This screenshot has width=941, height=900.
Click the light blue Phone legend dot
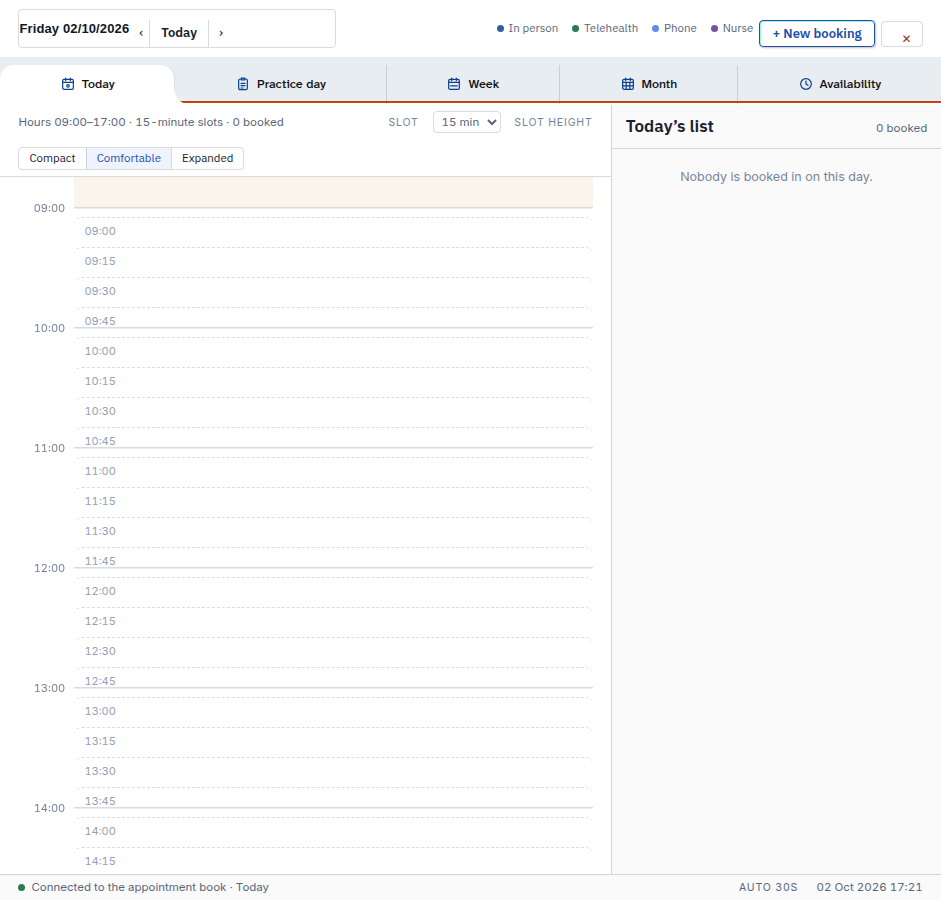pos(655,28)
